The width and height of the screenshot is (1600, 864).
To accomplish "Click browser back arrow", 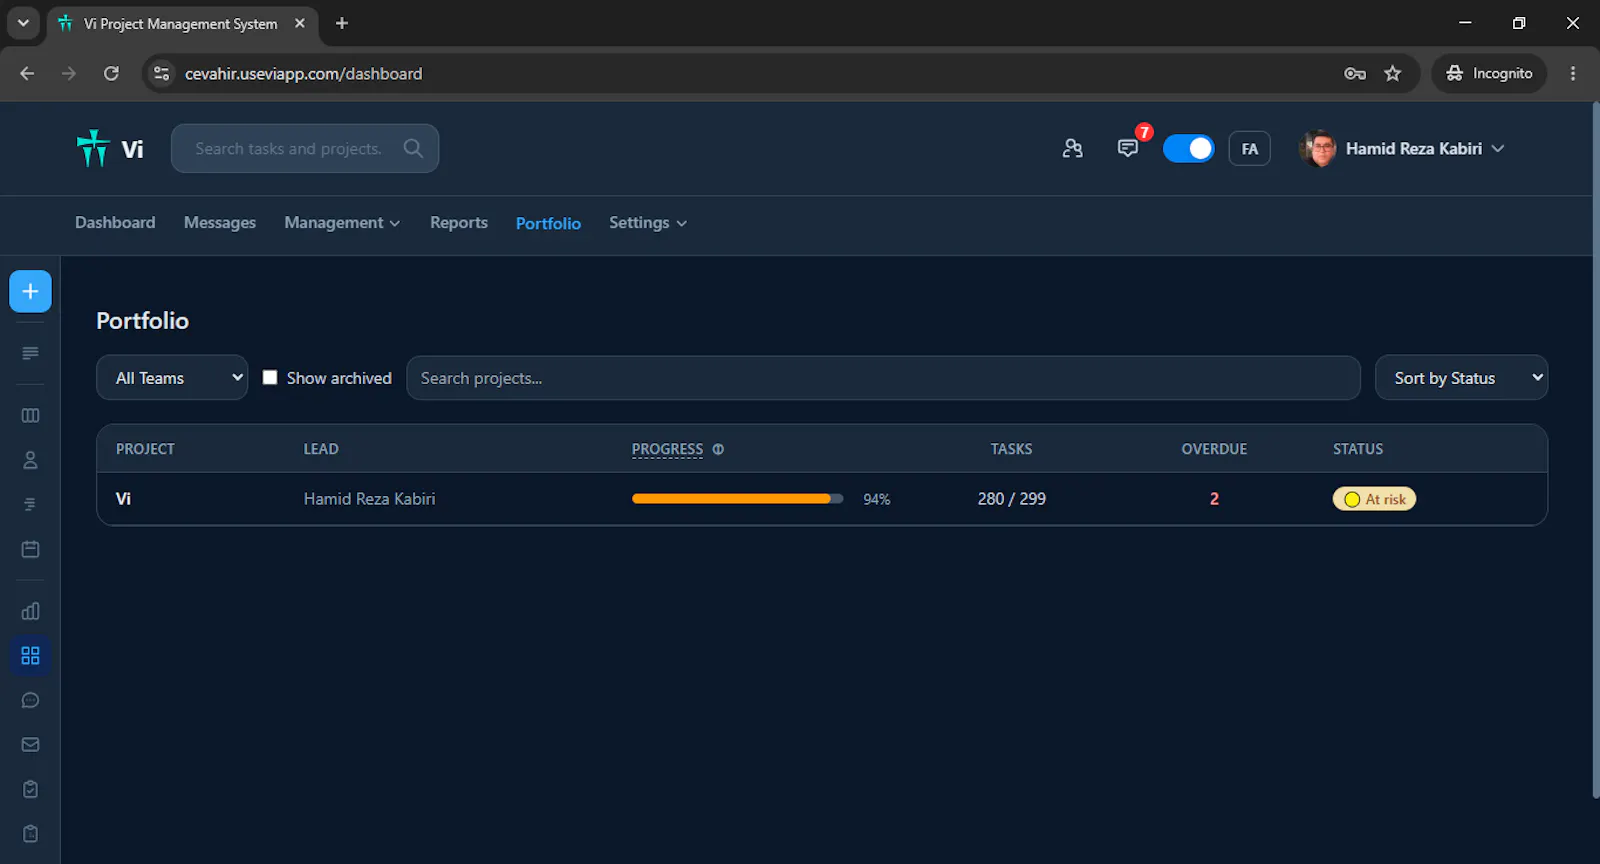I will tap(27, 73).
